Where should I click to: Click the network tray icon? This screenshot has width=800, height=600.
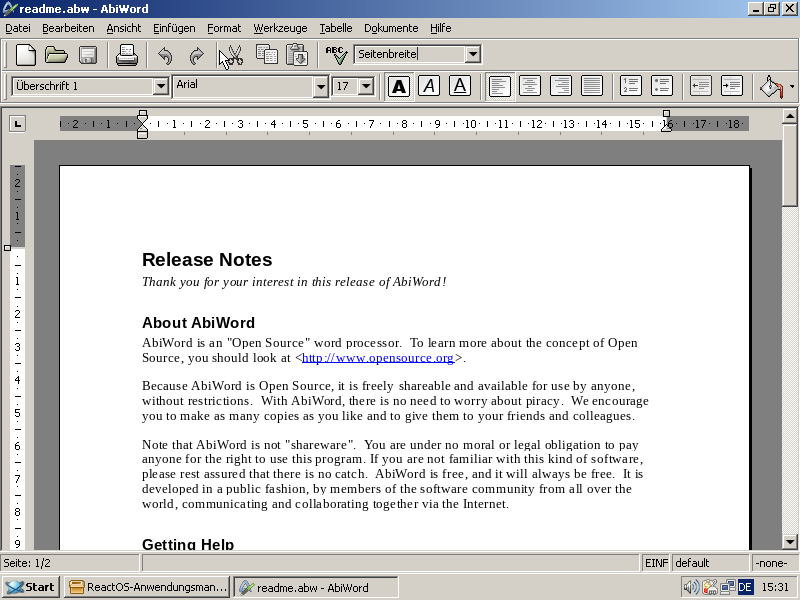728,587
